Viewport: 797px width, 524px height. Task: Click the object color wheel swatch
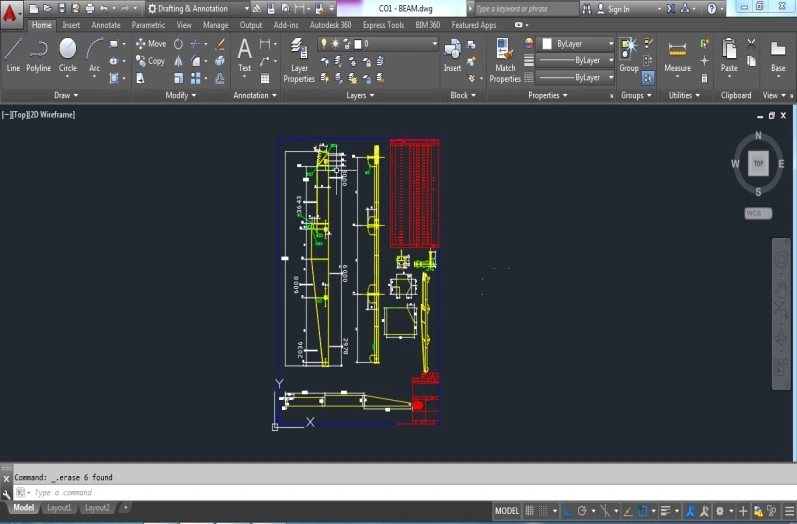529,44
